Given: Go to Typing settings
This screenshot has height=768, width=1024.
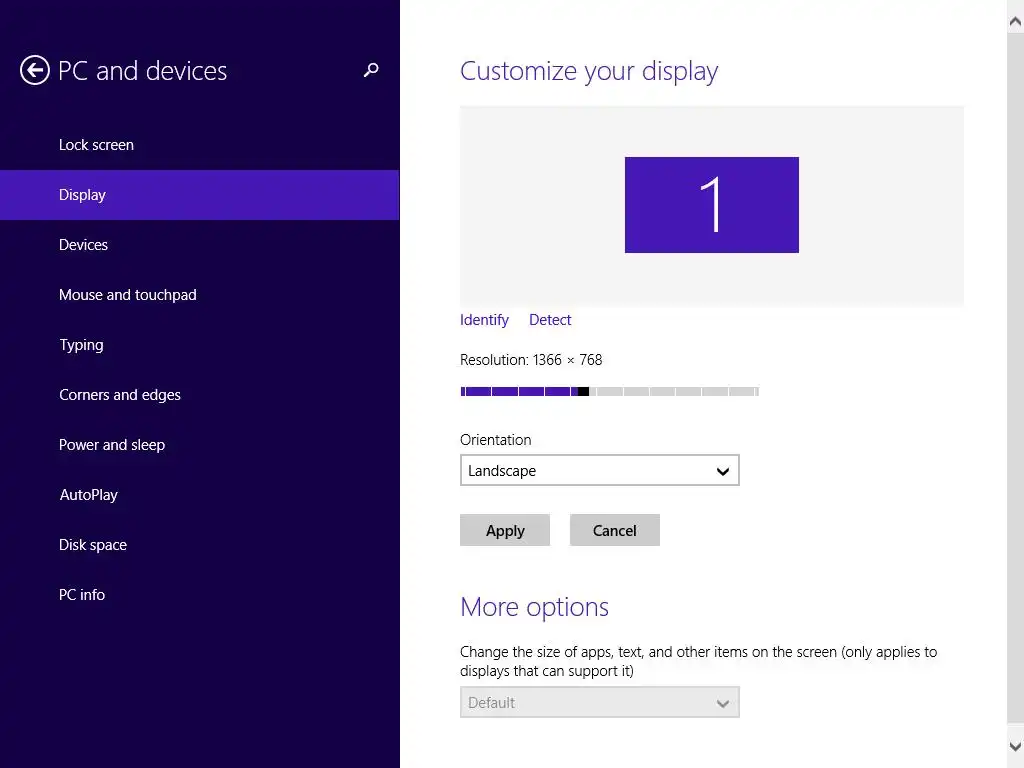Looking at the screenshot, I should [x=199, y=345].
